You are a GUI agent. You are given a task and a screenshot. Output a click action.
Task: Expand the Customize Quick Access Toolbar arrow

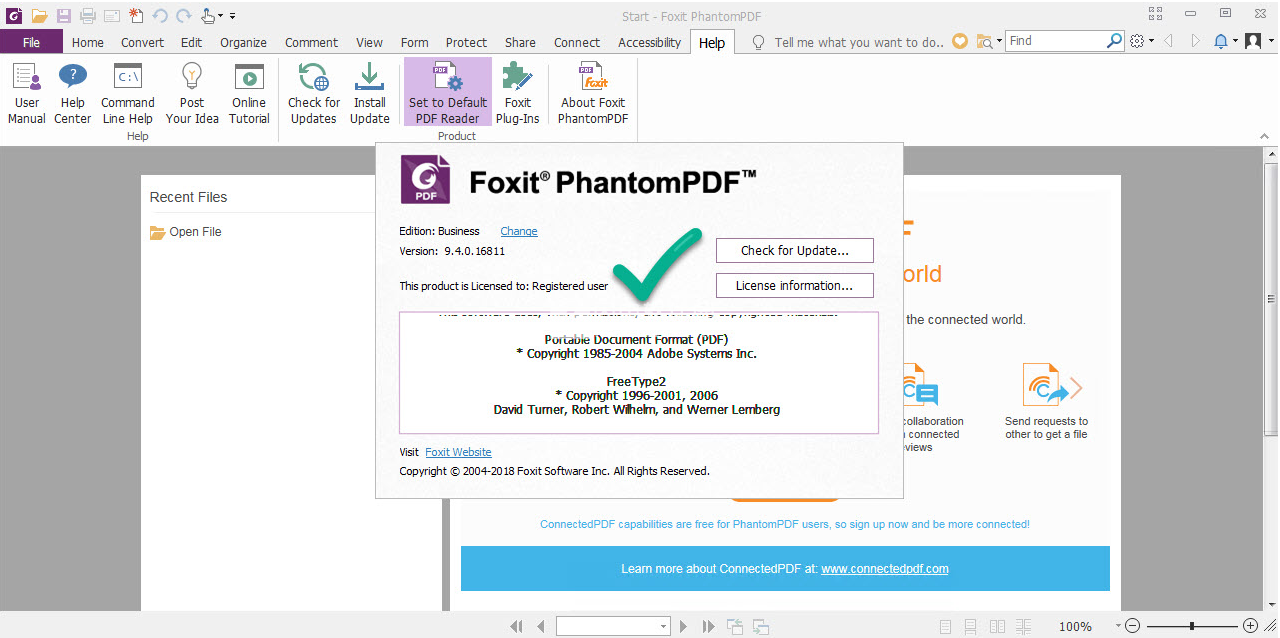pos(233,16)
